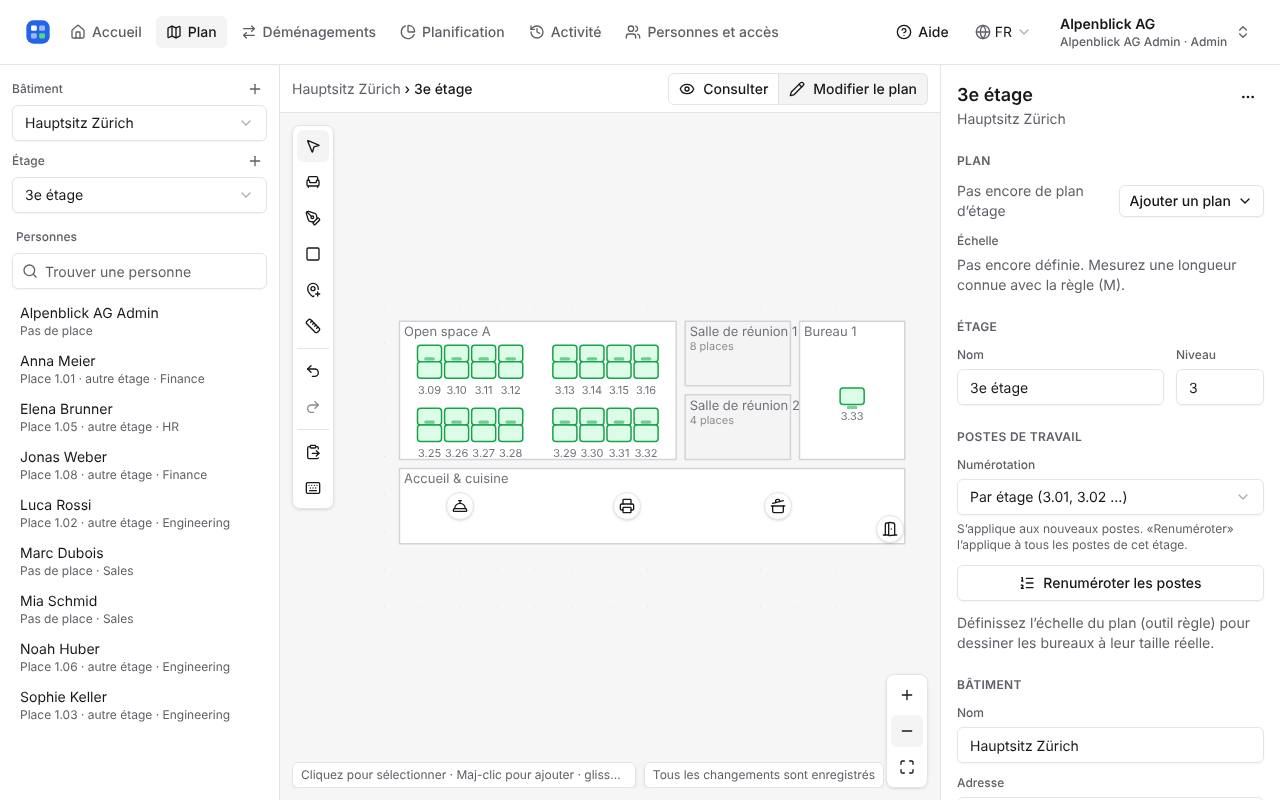The image size is (1280, 800).
Task: Open Personnes et accès tab
Action: [702, 32]
